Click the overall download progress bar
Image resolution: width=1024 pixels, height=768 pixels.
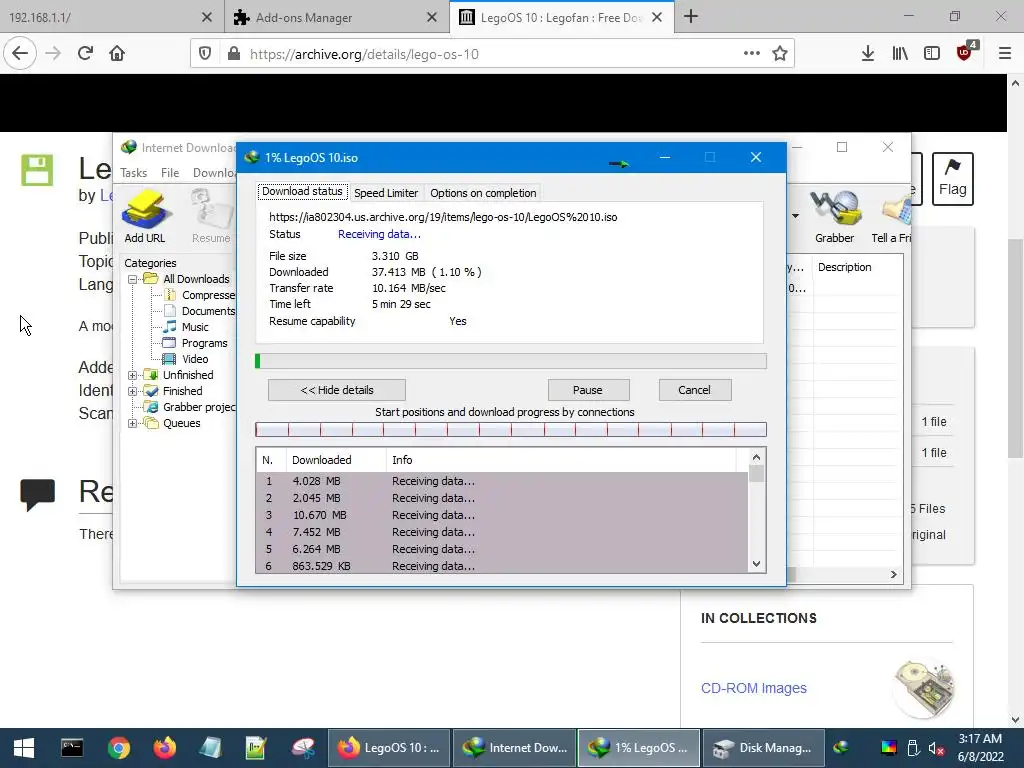[511, 361]
